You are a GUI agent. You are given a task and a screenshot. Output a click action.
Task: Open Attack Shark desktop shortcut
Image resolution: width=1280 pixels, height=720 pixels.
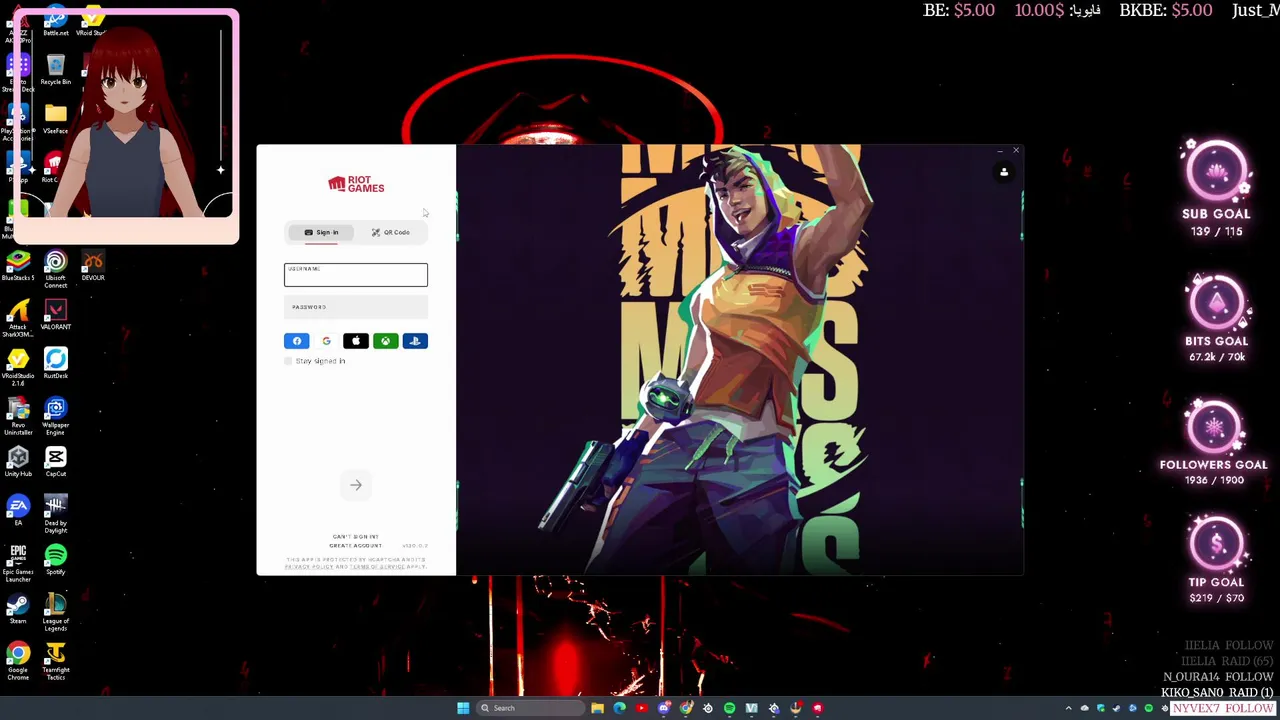18,318
